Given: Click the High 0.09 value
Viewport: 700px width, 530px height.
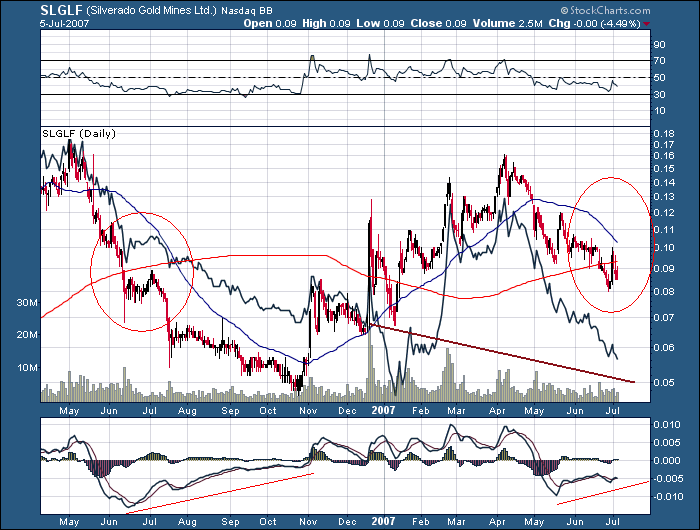Looking at the screenshot, I should [326, 24].
